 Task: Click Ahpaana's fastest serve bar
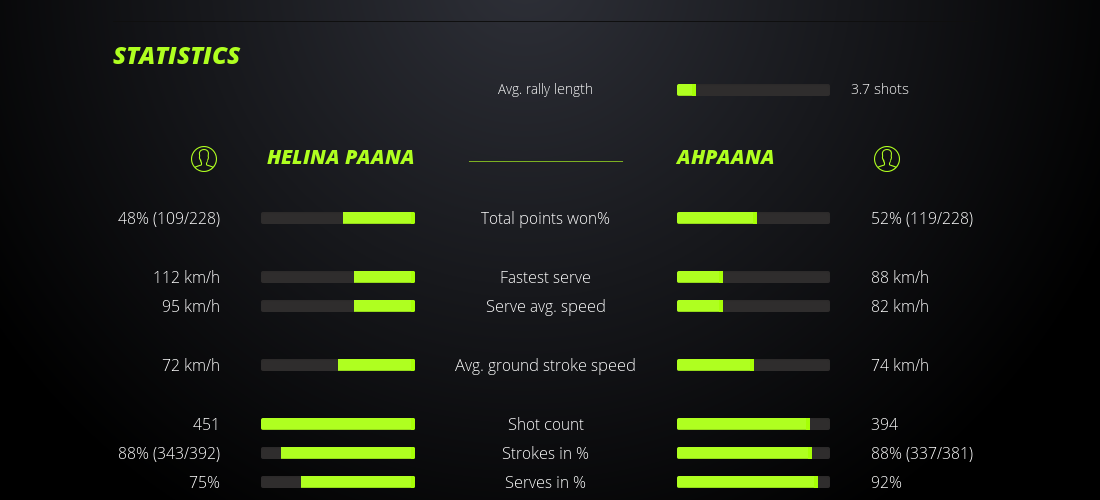[x=753, y=277]
